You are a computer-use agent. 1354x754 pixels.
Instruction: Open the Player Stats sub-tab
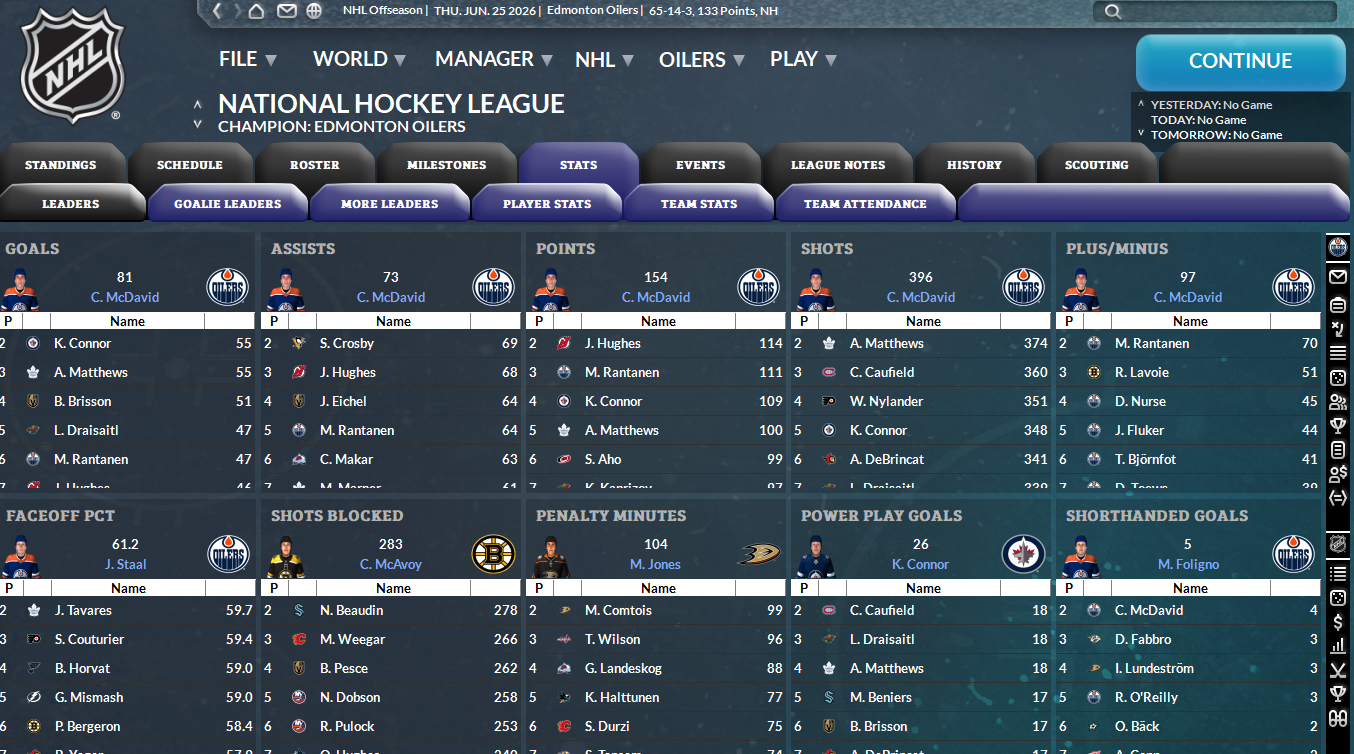click(547, 204)
